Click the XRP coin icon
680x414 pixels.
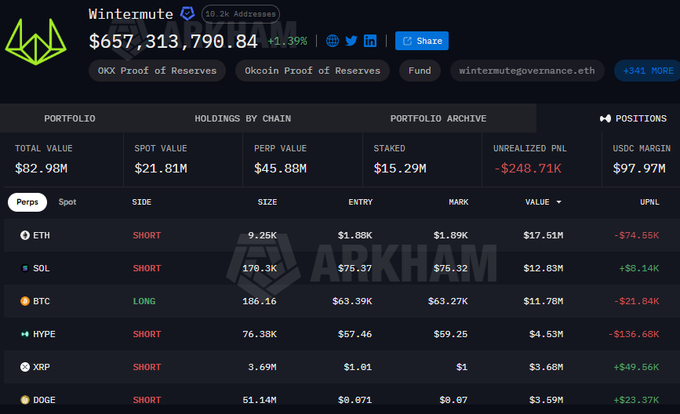pos(25,367)
